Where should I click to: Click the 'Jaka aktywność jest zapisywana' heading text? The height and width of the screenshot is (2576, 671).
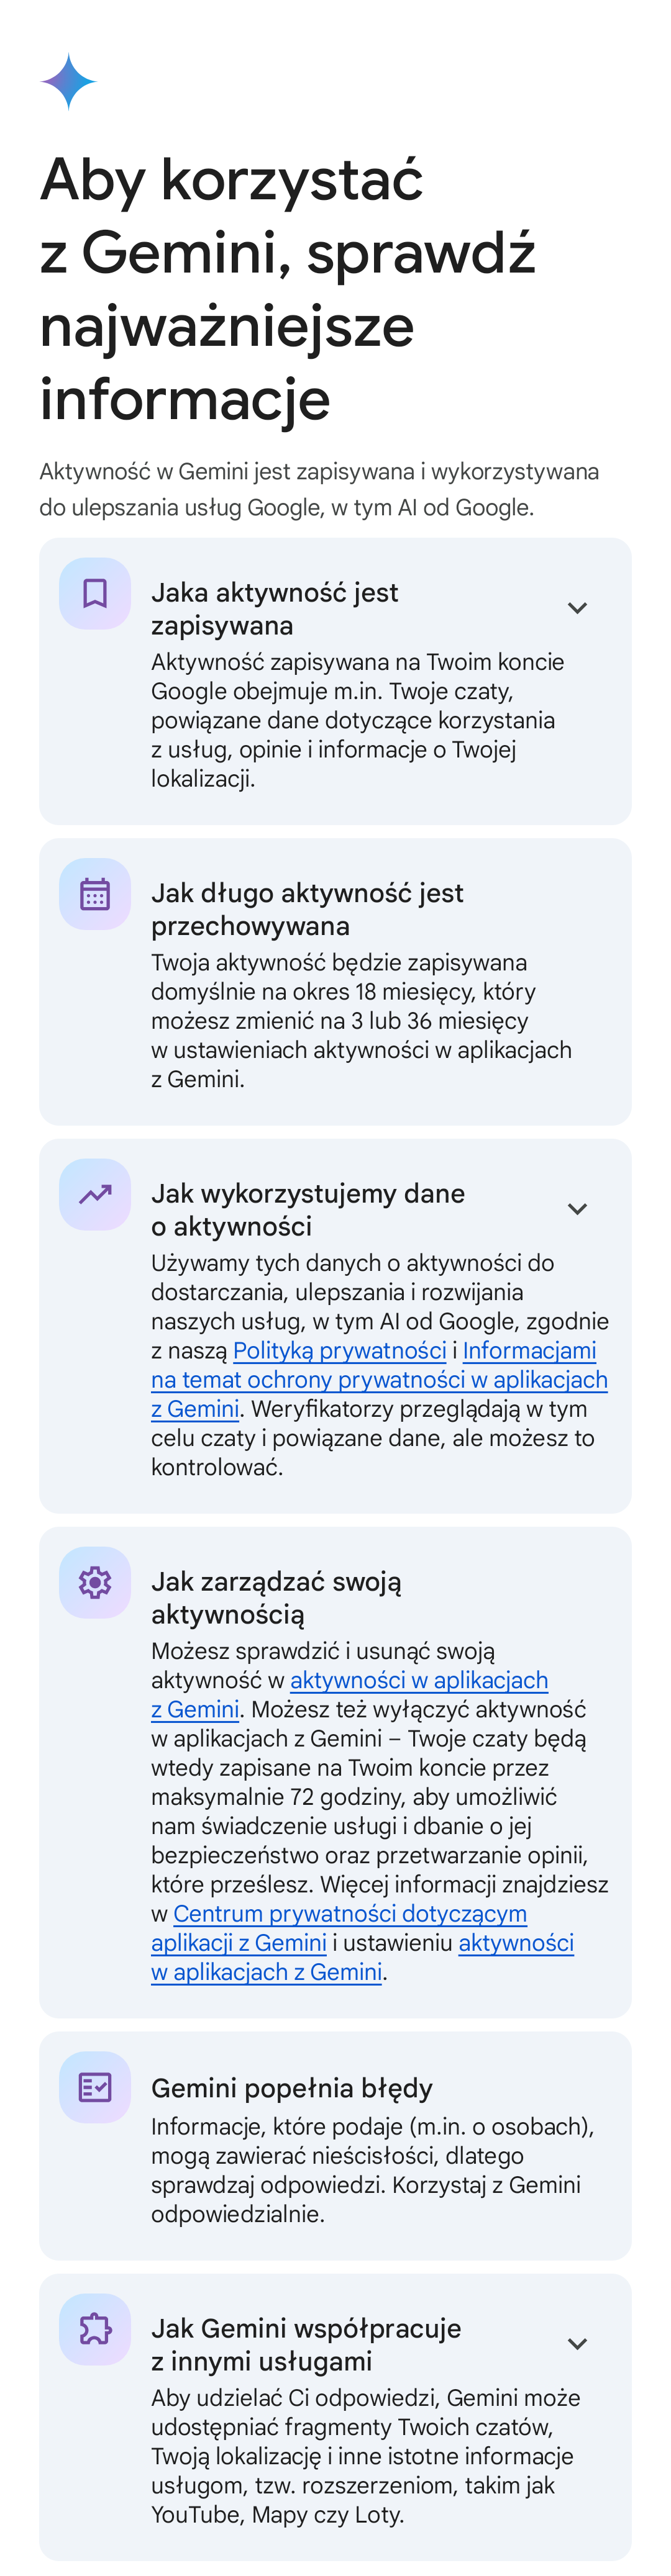click(275, 608)
